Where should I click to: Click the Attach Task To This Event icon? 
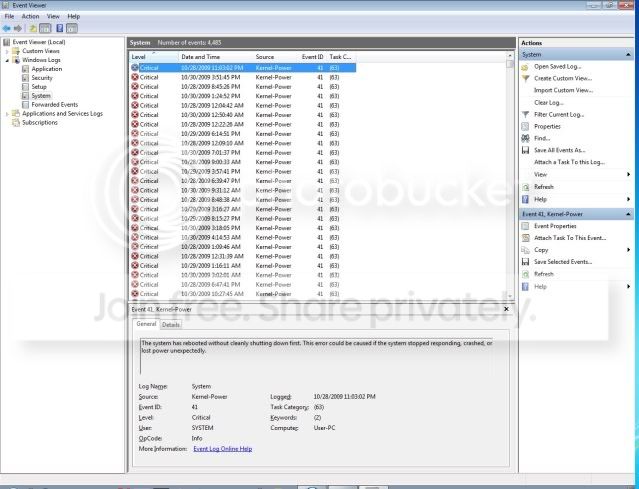(x=525, y=238)
